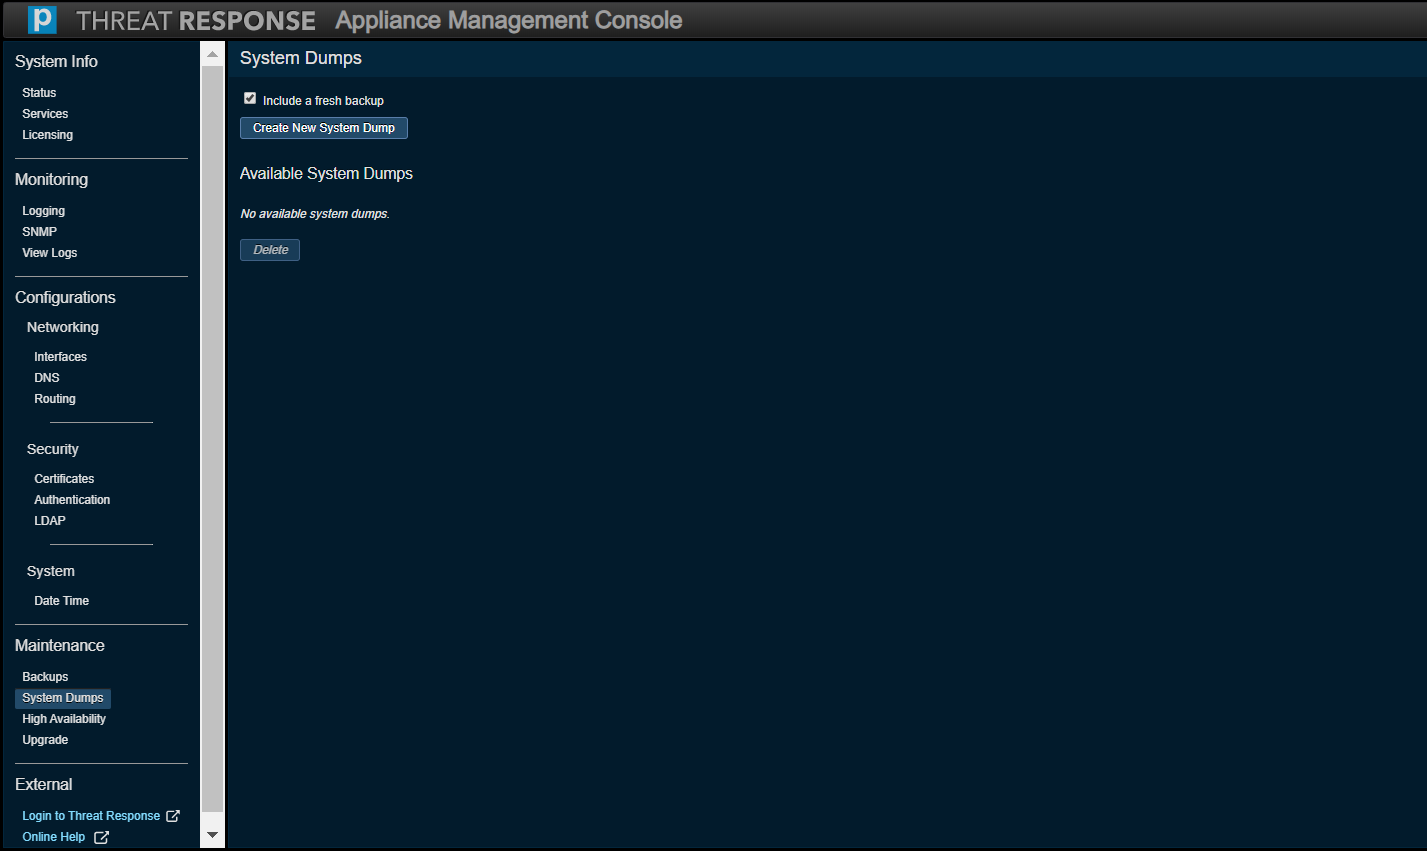Click the Delete button under Available System Dumps
The width and height of the screenshot is (1427, 851).
270,250
